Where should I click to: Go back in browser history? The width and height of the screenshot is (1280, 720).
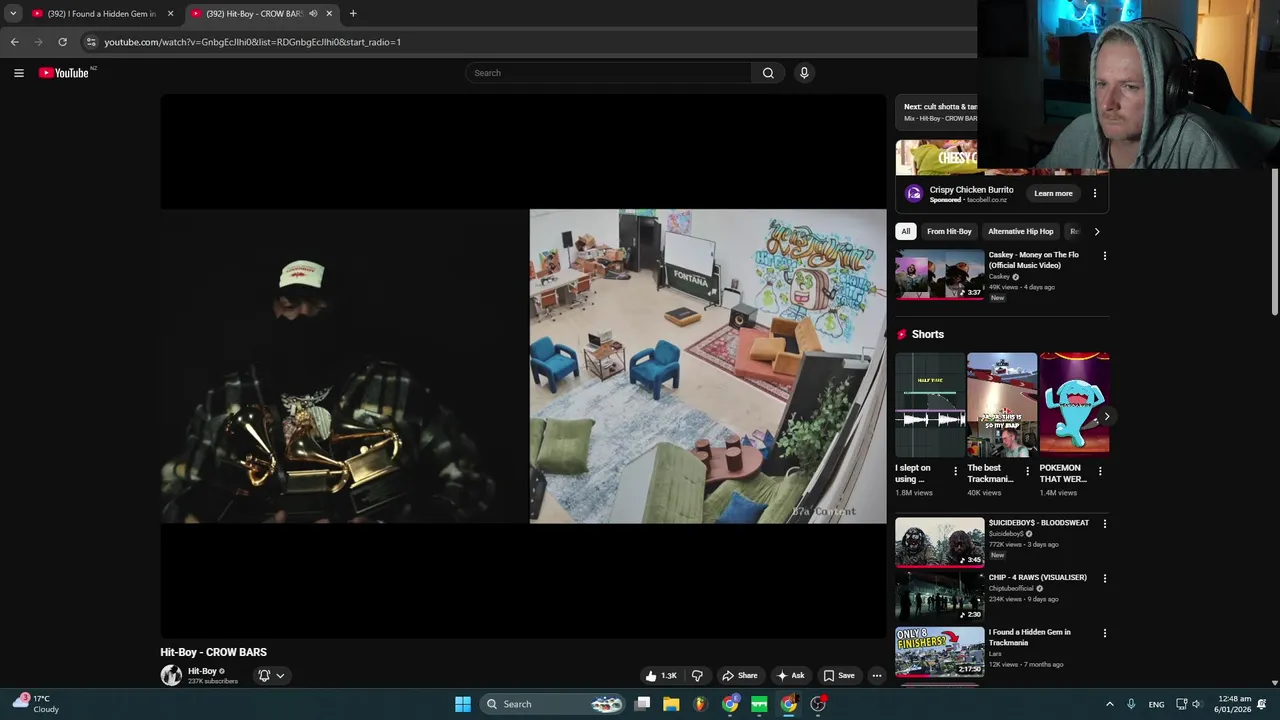[x=14, y=42]
